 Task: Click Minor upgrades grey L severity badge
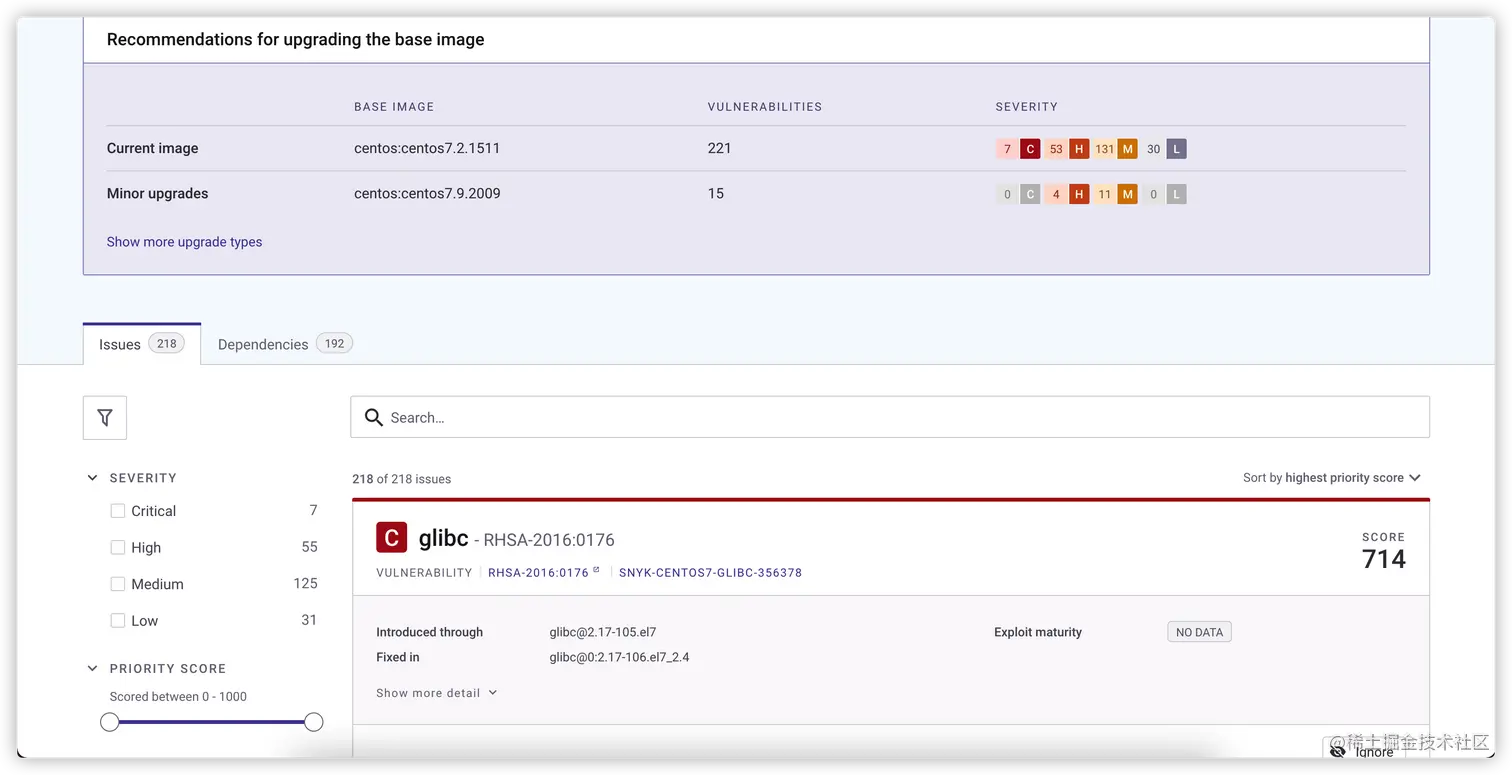point(1177,194)
